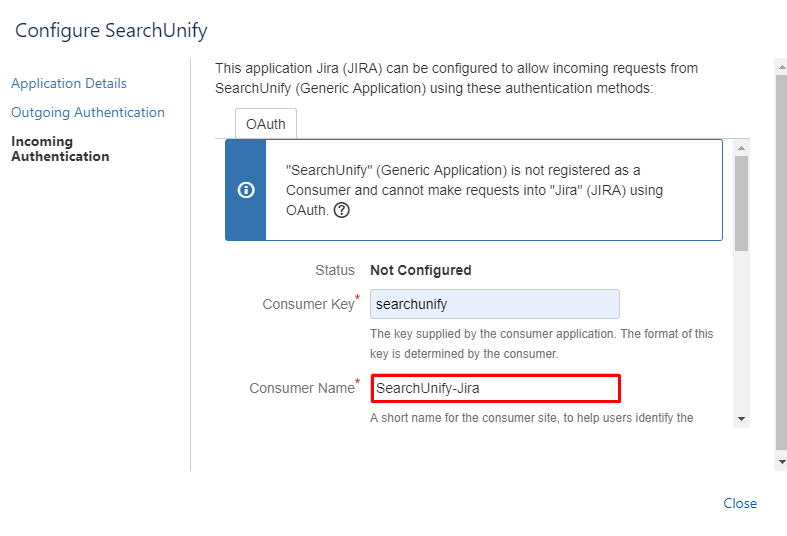
Task: Click into the Consumer Key field
Action: point(494,304)
